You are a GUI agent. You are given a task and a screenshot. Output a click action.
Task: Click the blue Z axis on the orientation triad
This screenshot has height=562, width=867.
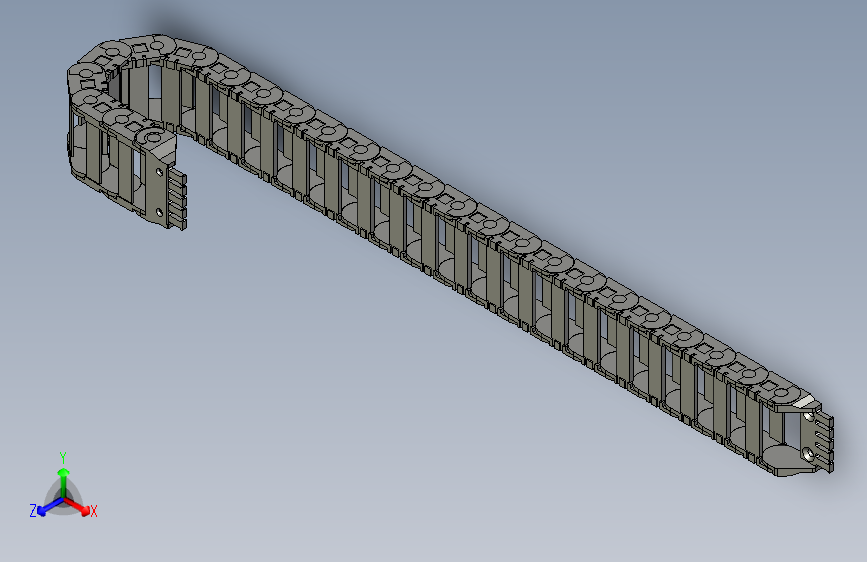[50, 507]
